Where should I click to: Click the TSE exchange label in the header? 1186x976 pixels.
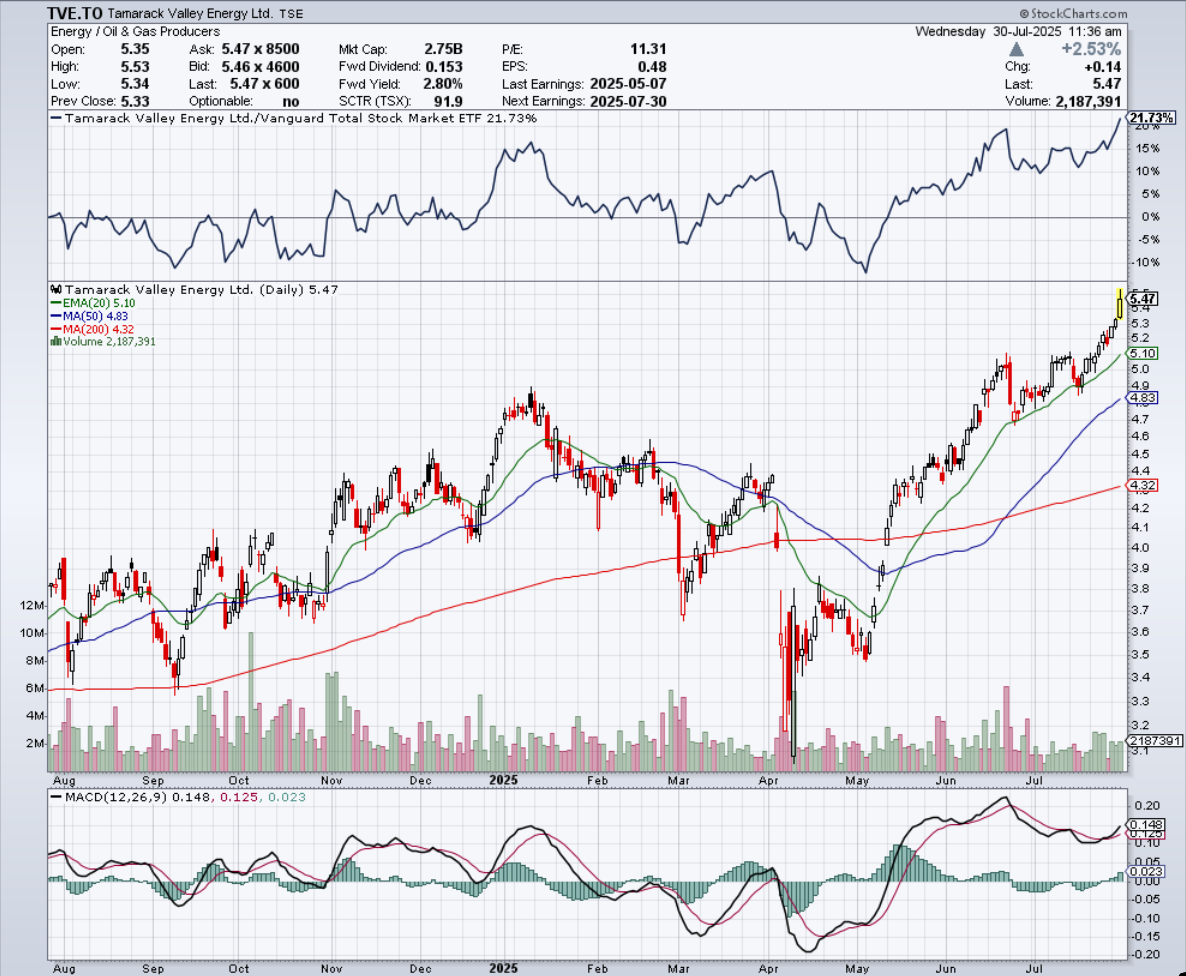(x=291, y=14)
